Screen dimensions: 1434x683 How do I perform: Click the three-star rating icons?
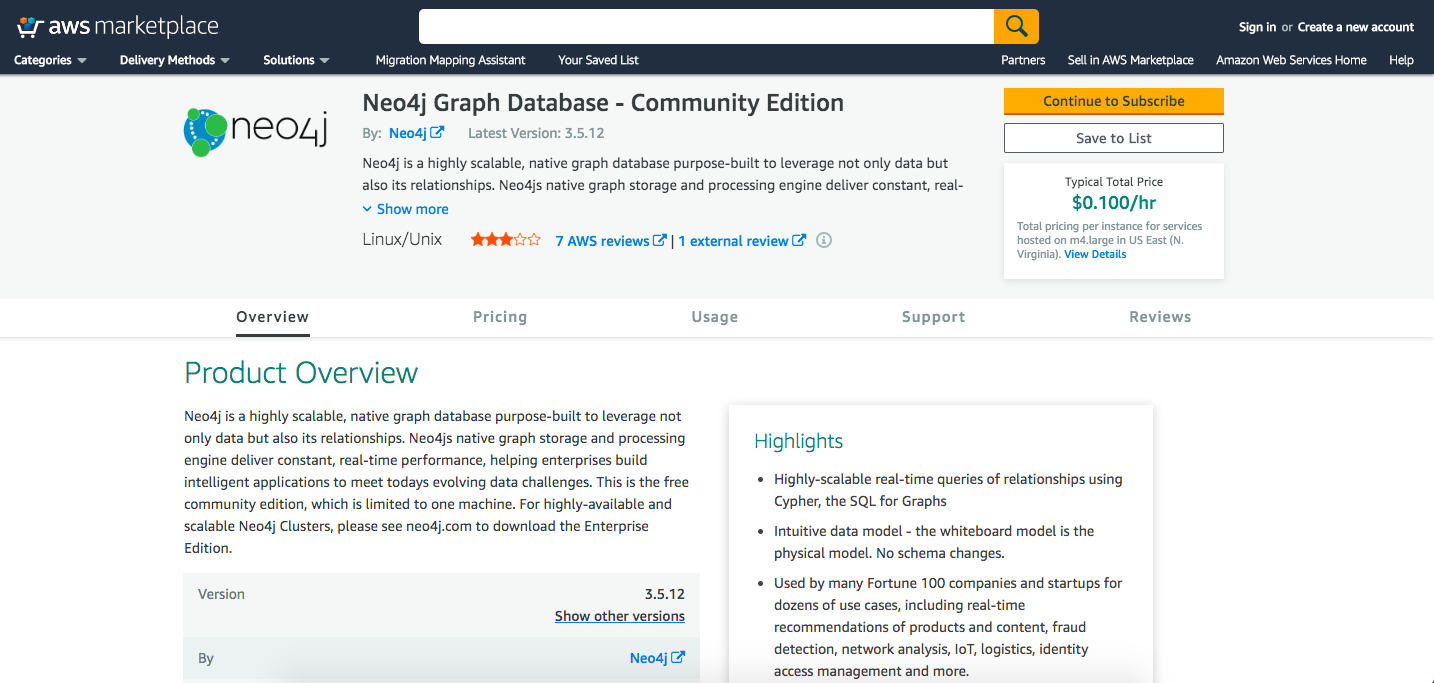click(x=506, y=240)
